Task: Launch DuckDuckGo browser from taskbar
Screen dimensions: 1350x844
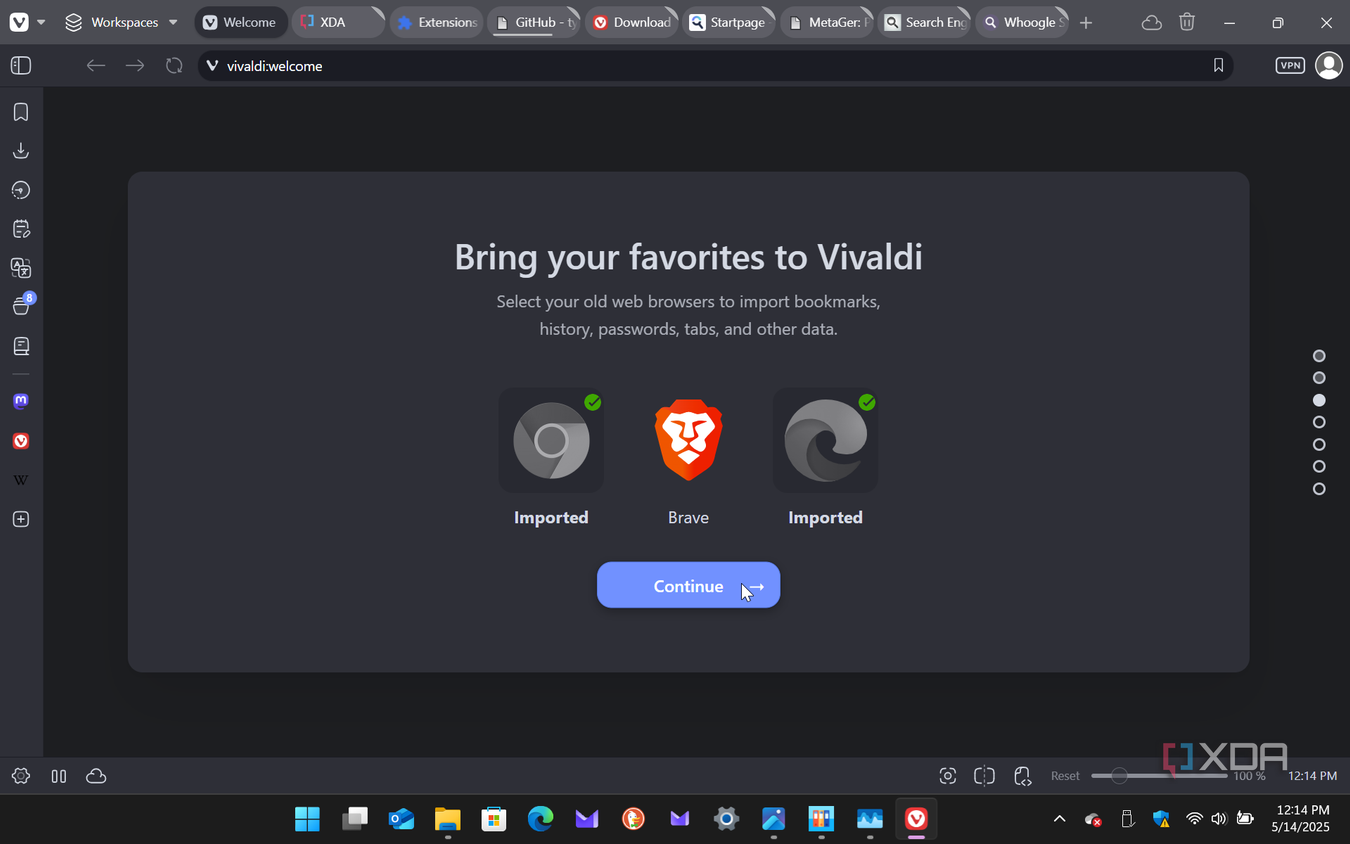Action: [x=633, y=819]
